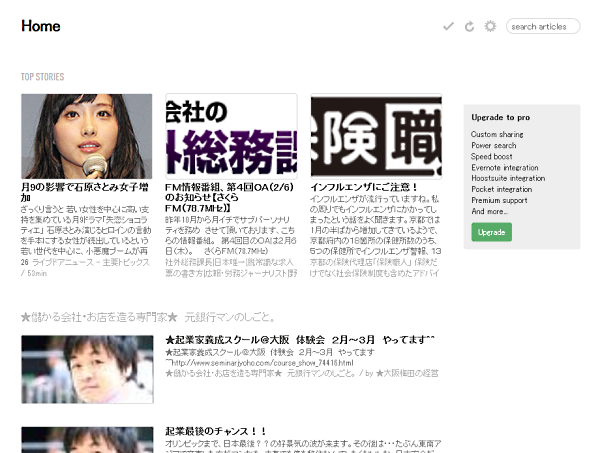The image size is (600, 453).
Task: Click the Home page title
Action: [41, 26]
